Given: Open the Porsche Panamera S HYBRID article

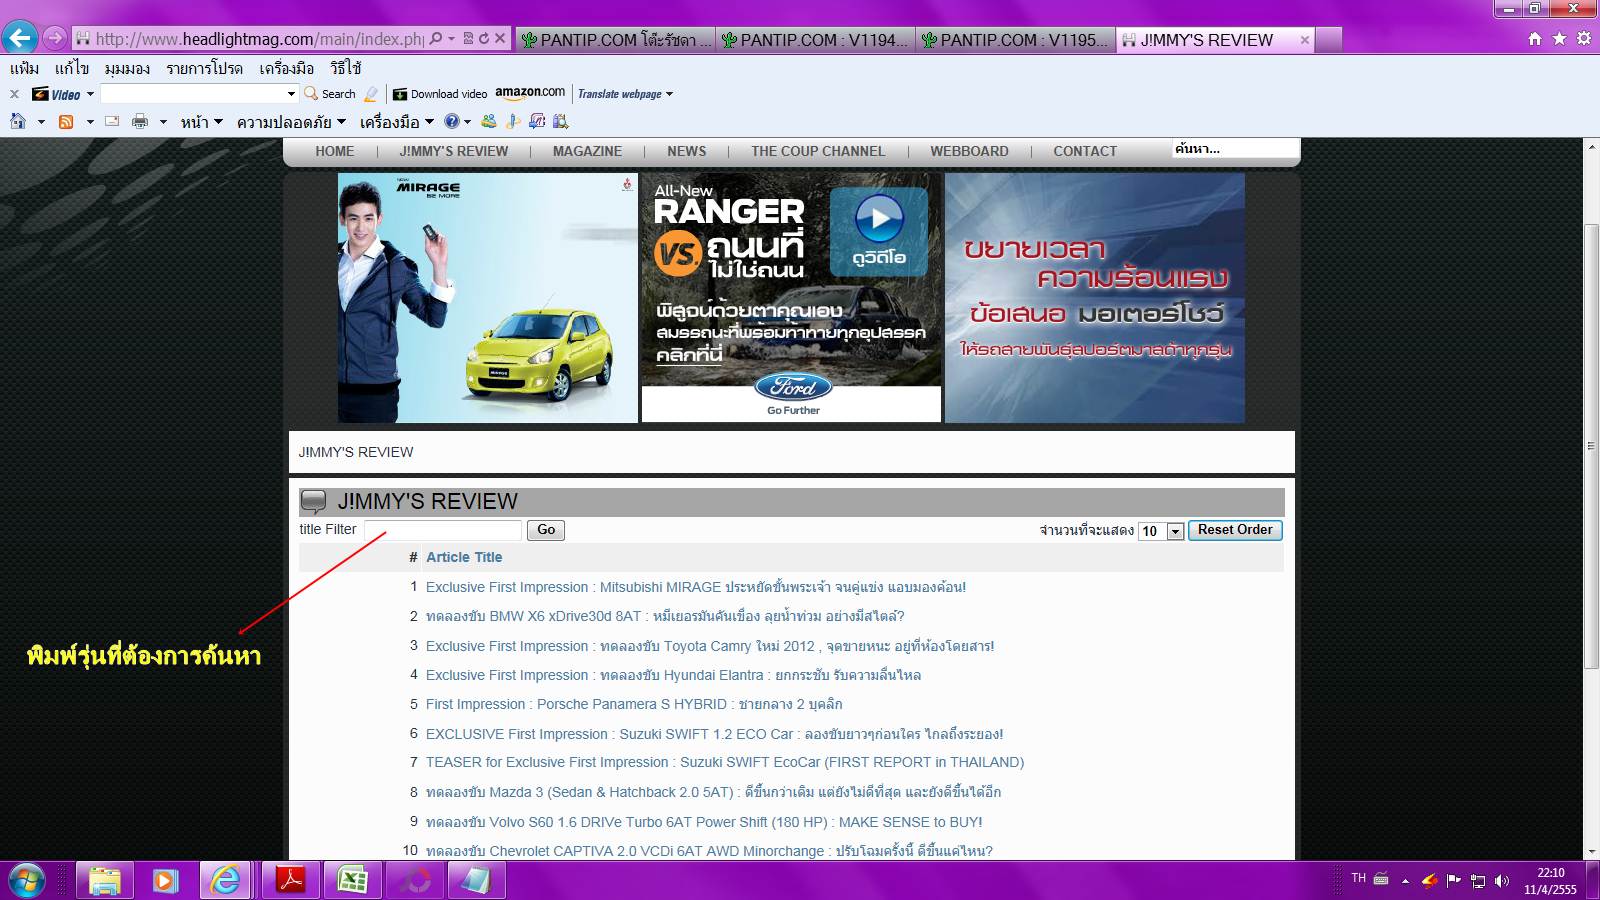Looking at the screenshot, I should click(634, 704).
